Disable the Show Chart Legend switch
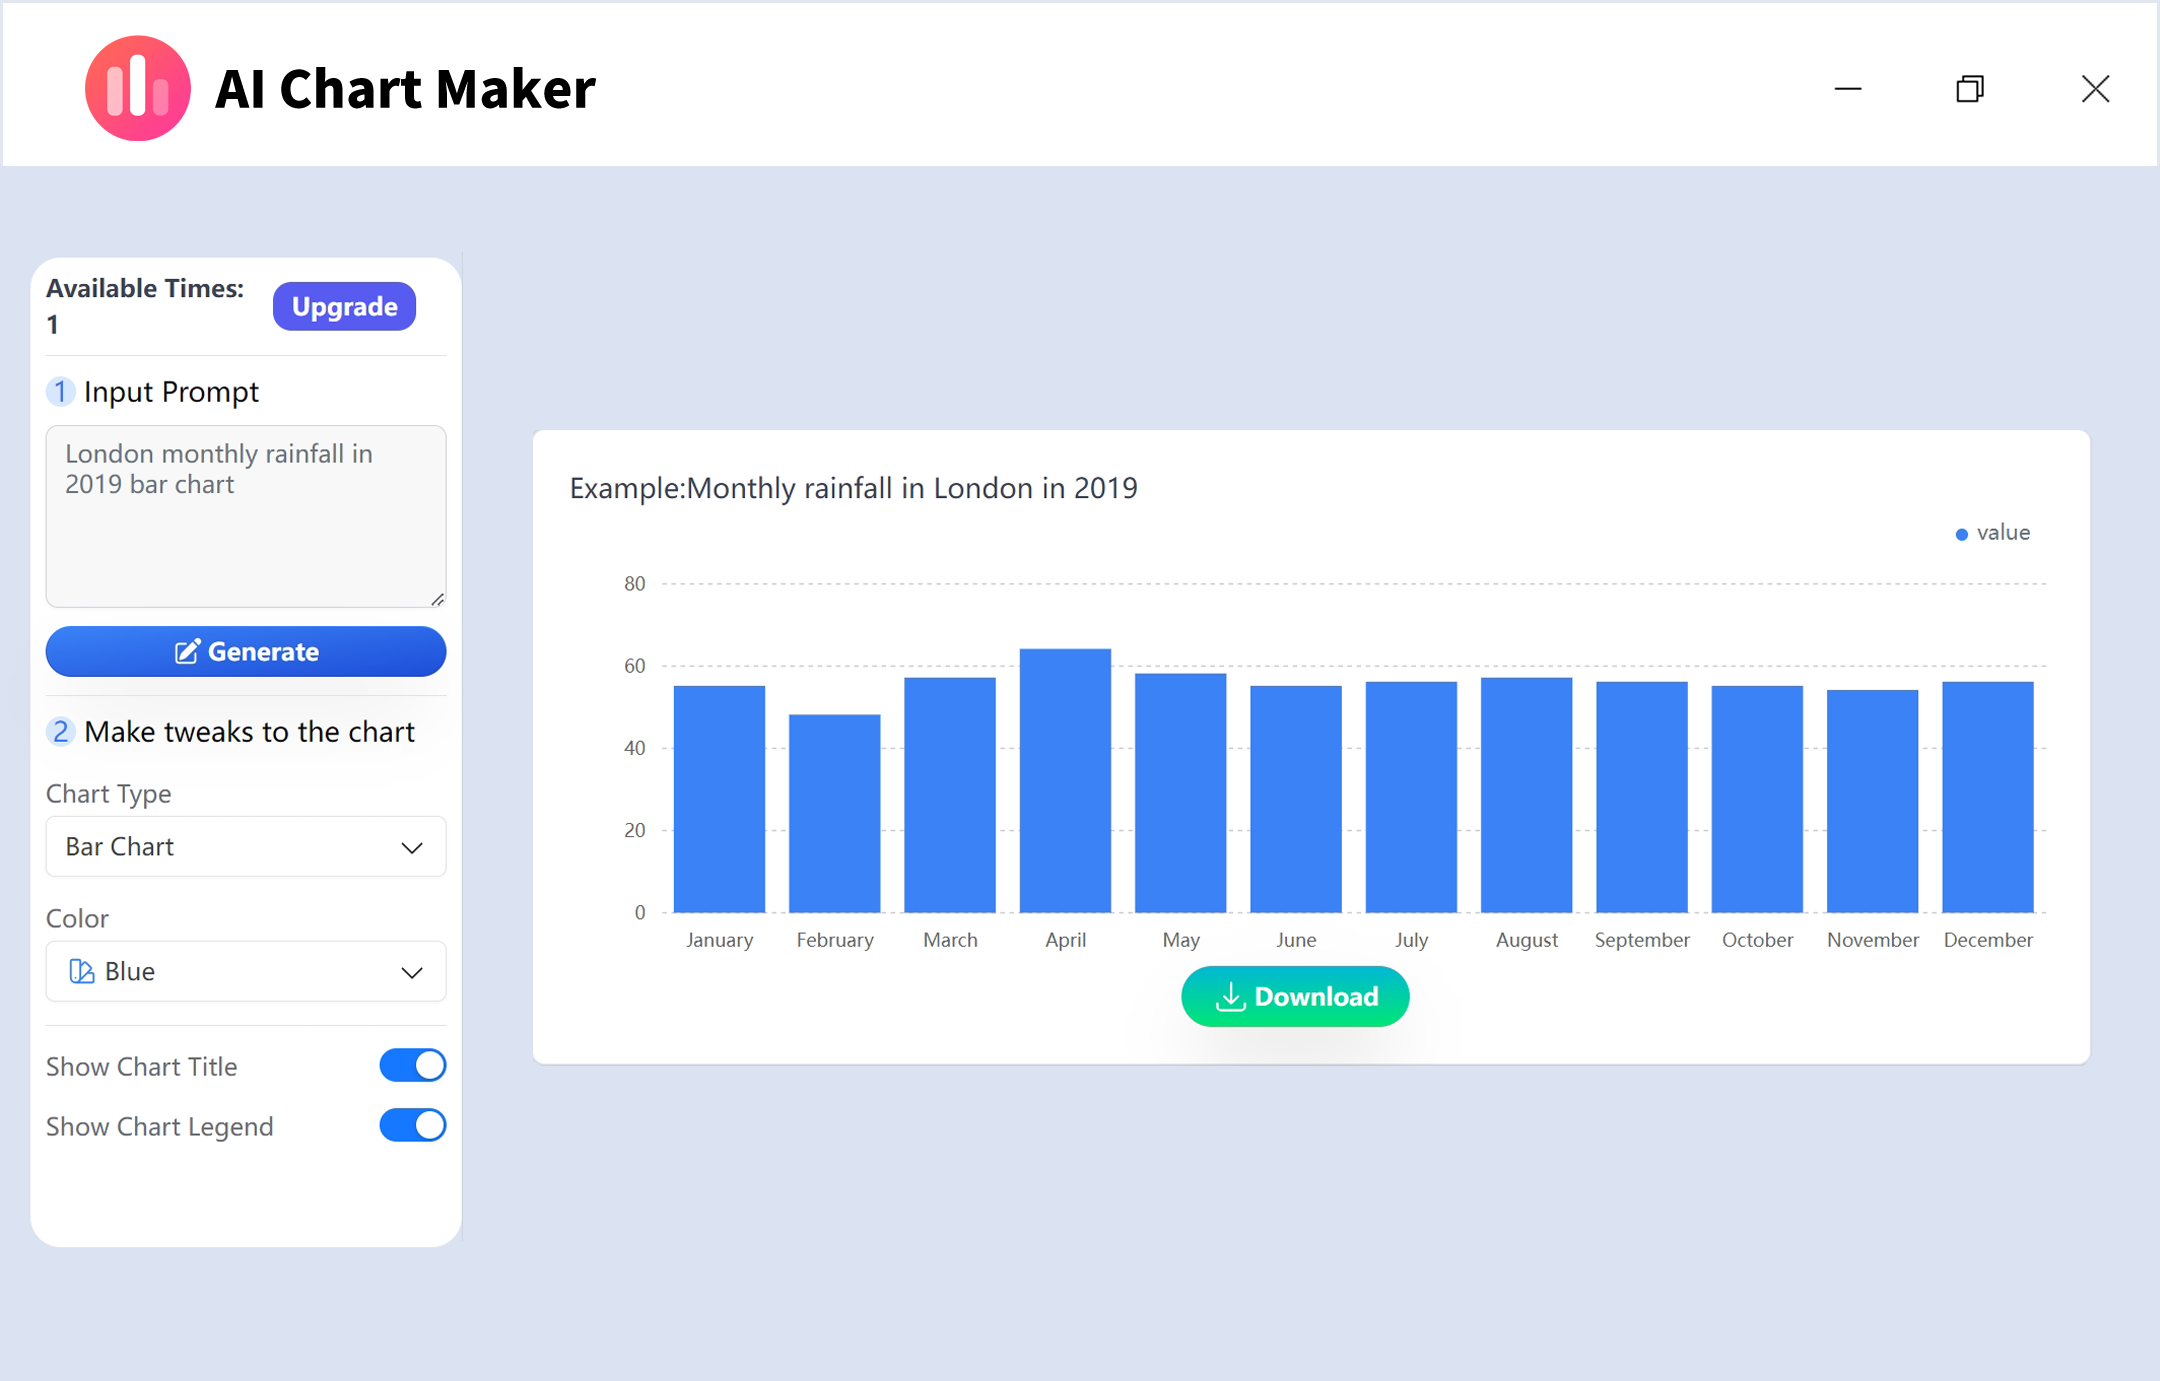2160x1381 pixels. 412,1126
